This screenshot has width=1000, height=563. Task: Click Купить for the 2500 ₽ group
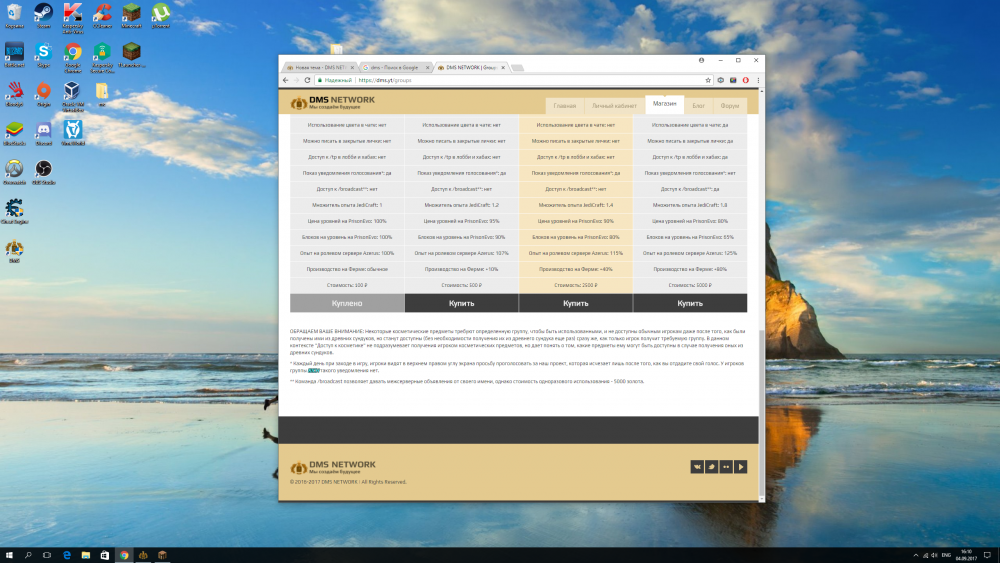(576, 303)
